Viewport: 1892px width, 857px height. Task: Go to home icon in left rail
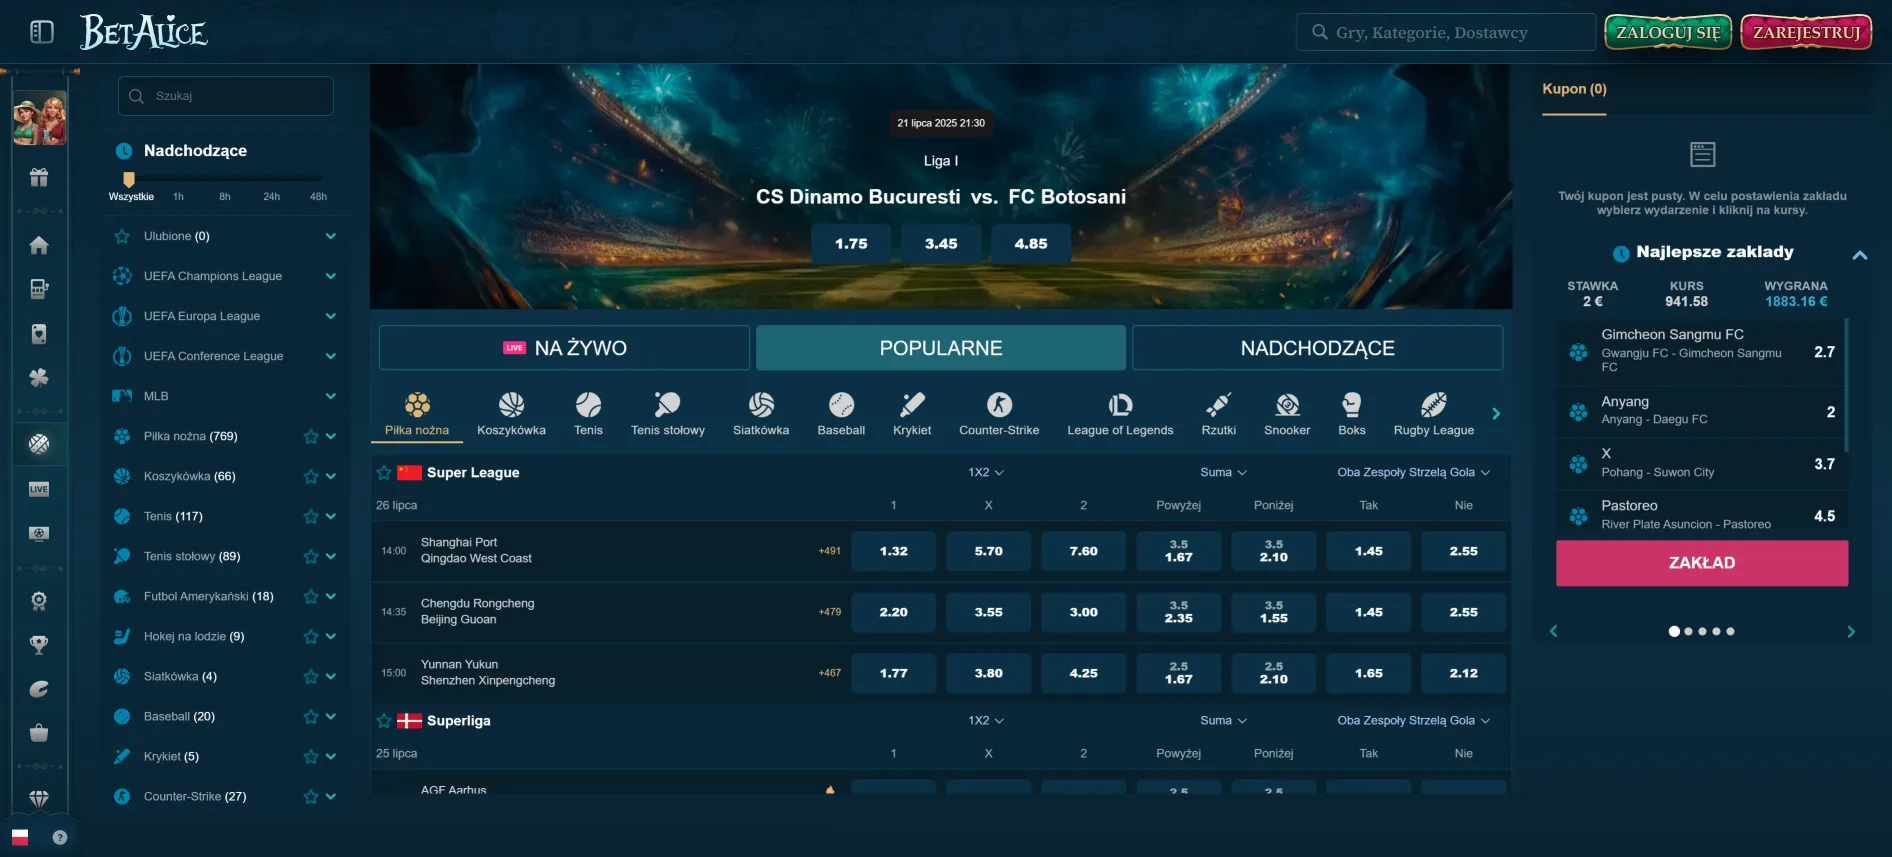(39, 245)
